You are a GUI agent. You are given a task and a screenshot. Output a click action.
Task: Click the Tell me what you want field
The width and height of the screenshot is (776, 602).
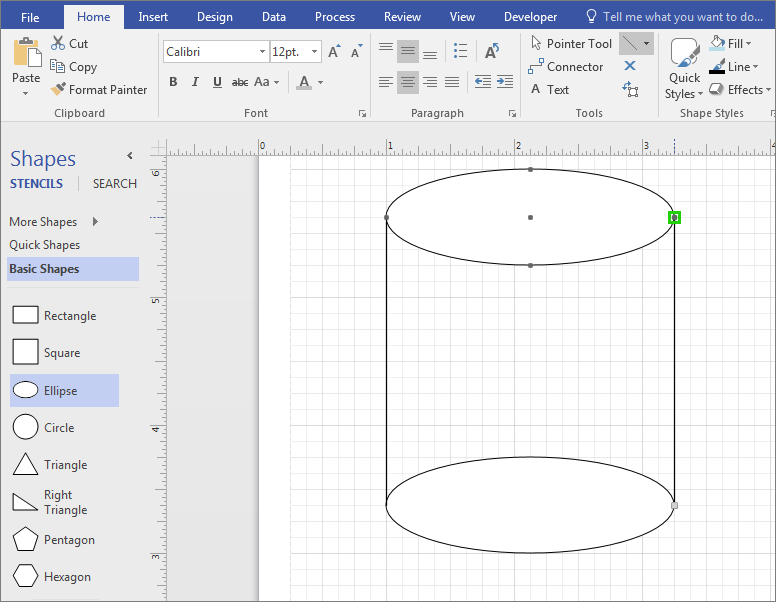coord(675,17)
